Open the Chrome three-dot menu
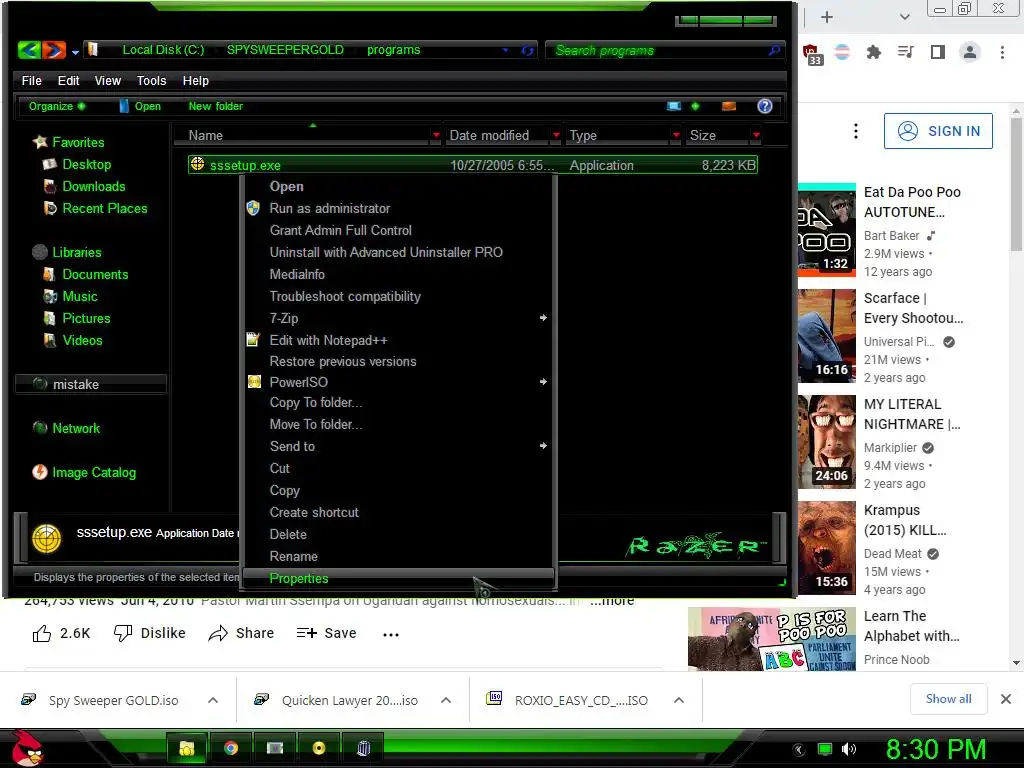Screen dimensions: 1024x768 click(1002, 52)
